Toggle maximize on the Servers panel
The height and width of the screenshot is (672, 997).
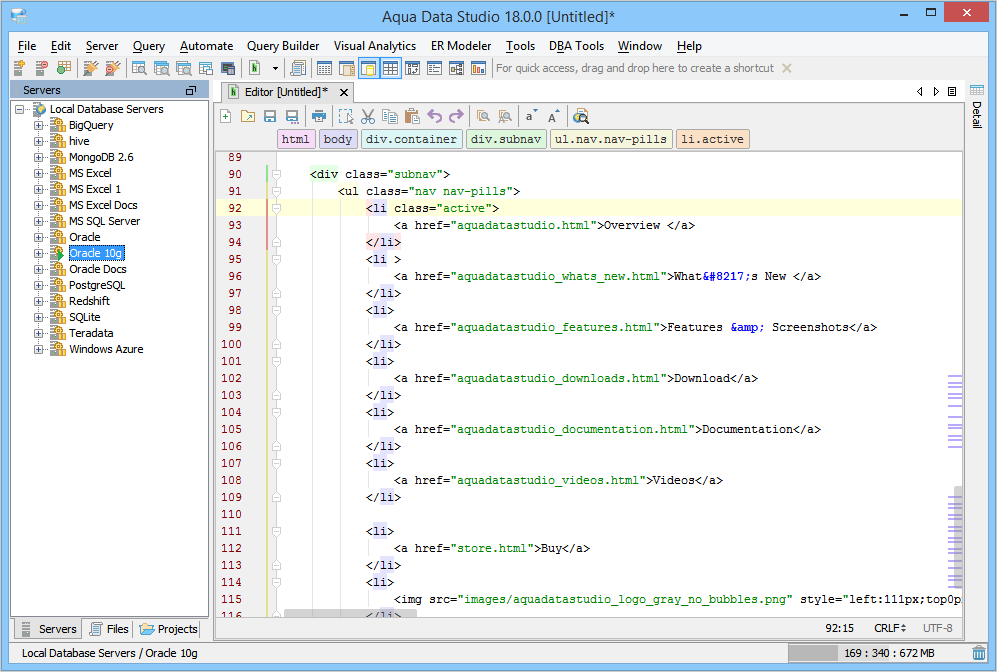[x=190, y=90]
